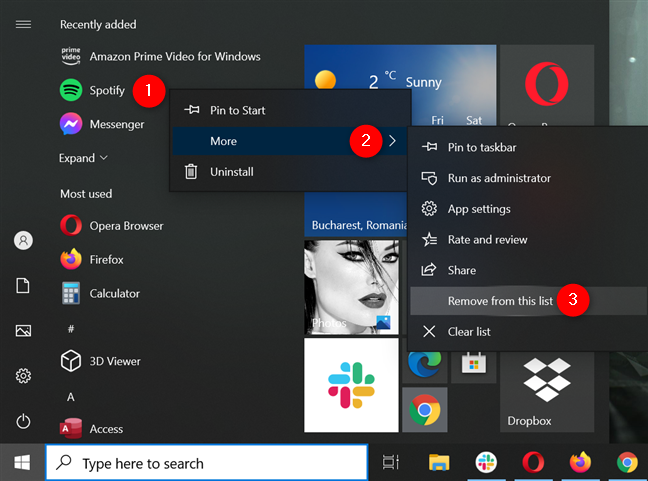The image size is (648, 481).
Task: Click Uninstall in the context menu
Action: [x=231, y=172]
